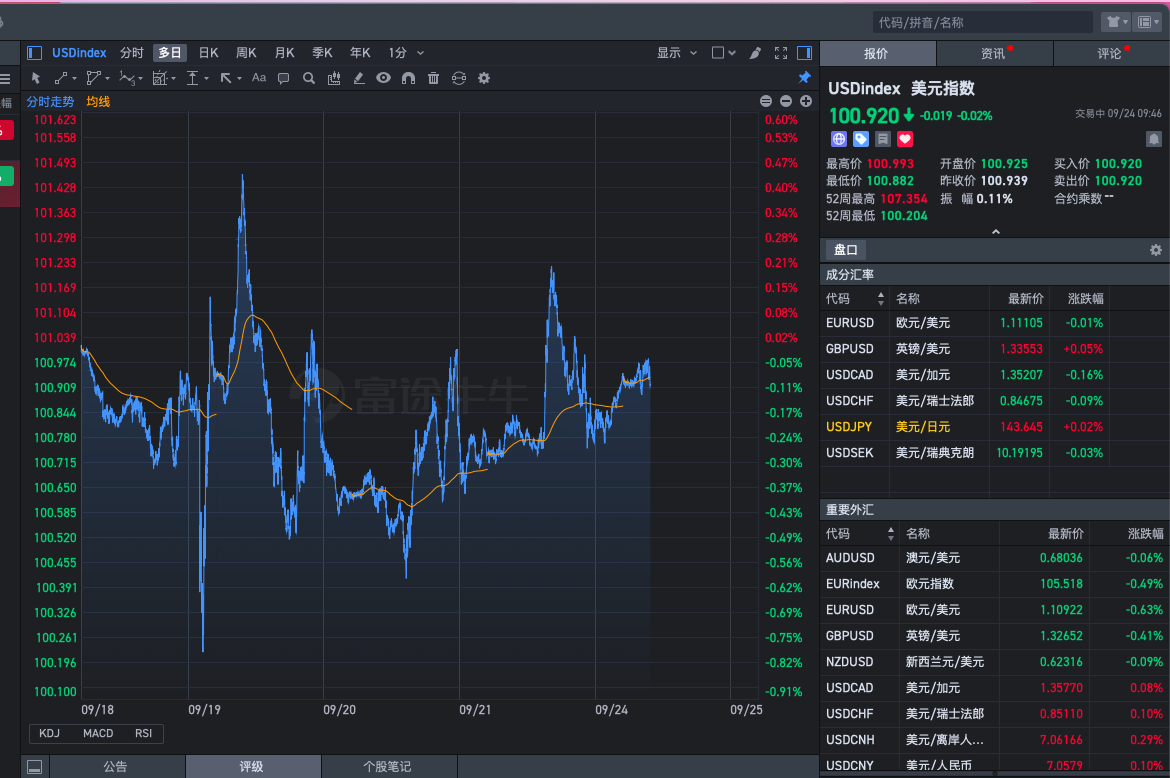1170x778 pixels.
Task: Open drawing toolbar settings gear
Action: 484,78
